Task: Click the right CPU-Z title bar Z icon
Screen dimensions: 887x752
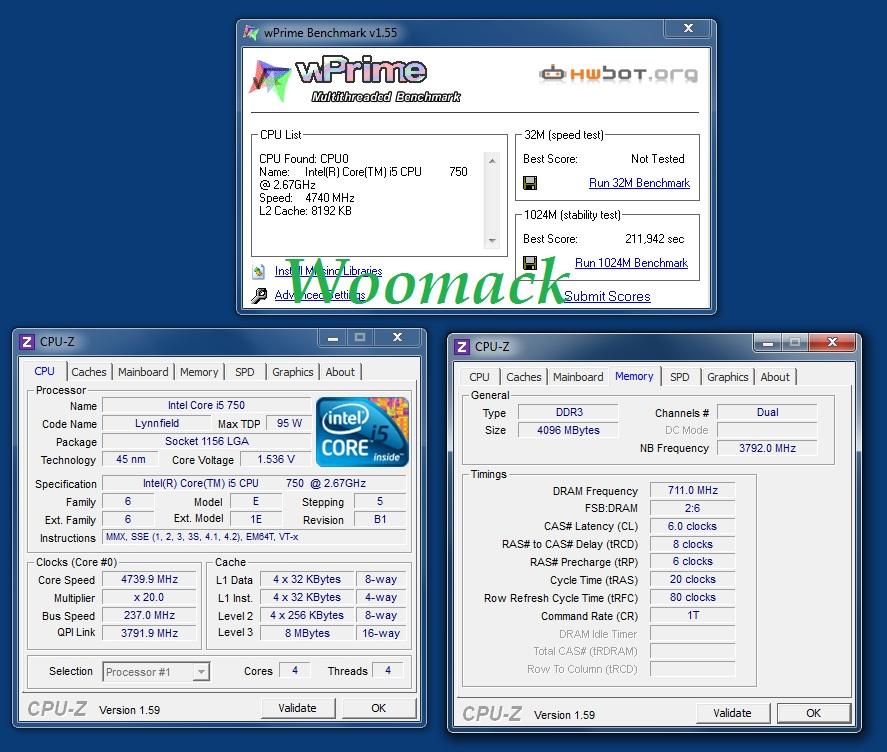Action: point(462,347)
